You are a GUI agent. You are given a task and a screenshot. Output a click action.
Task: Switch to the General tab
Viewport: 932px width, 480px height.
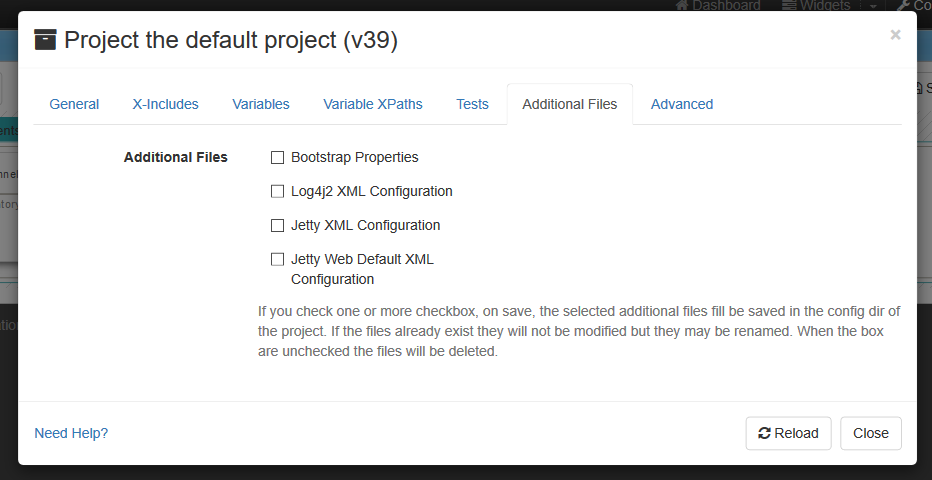74,104
